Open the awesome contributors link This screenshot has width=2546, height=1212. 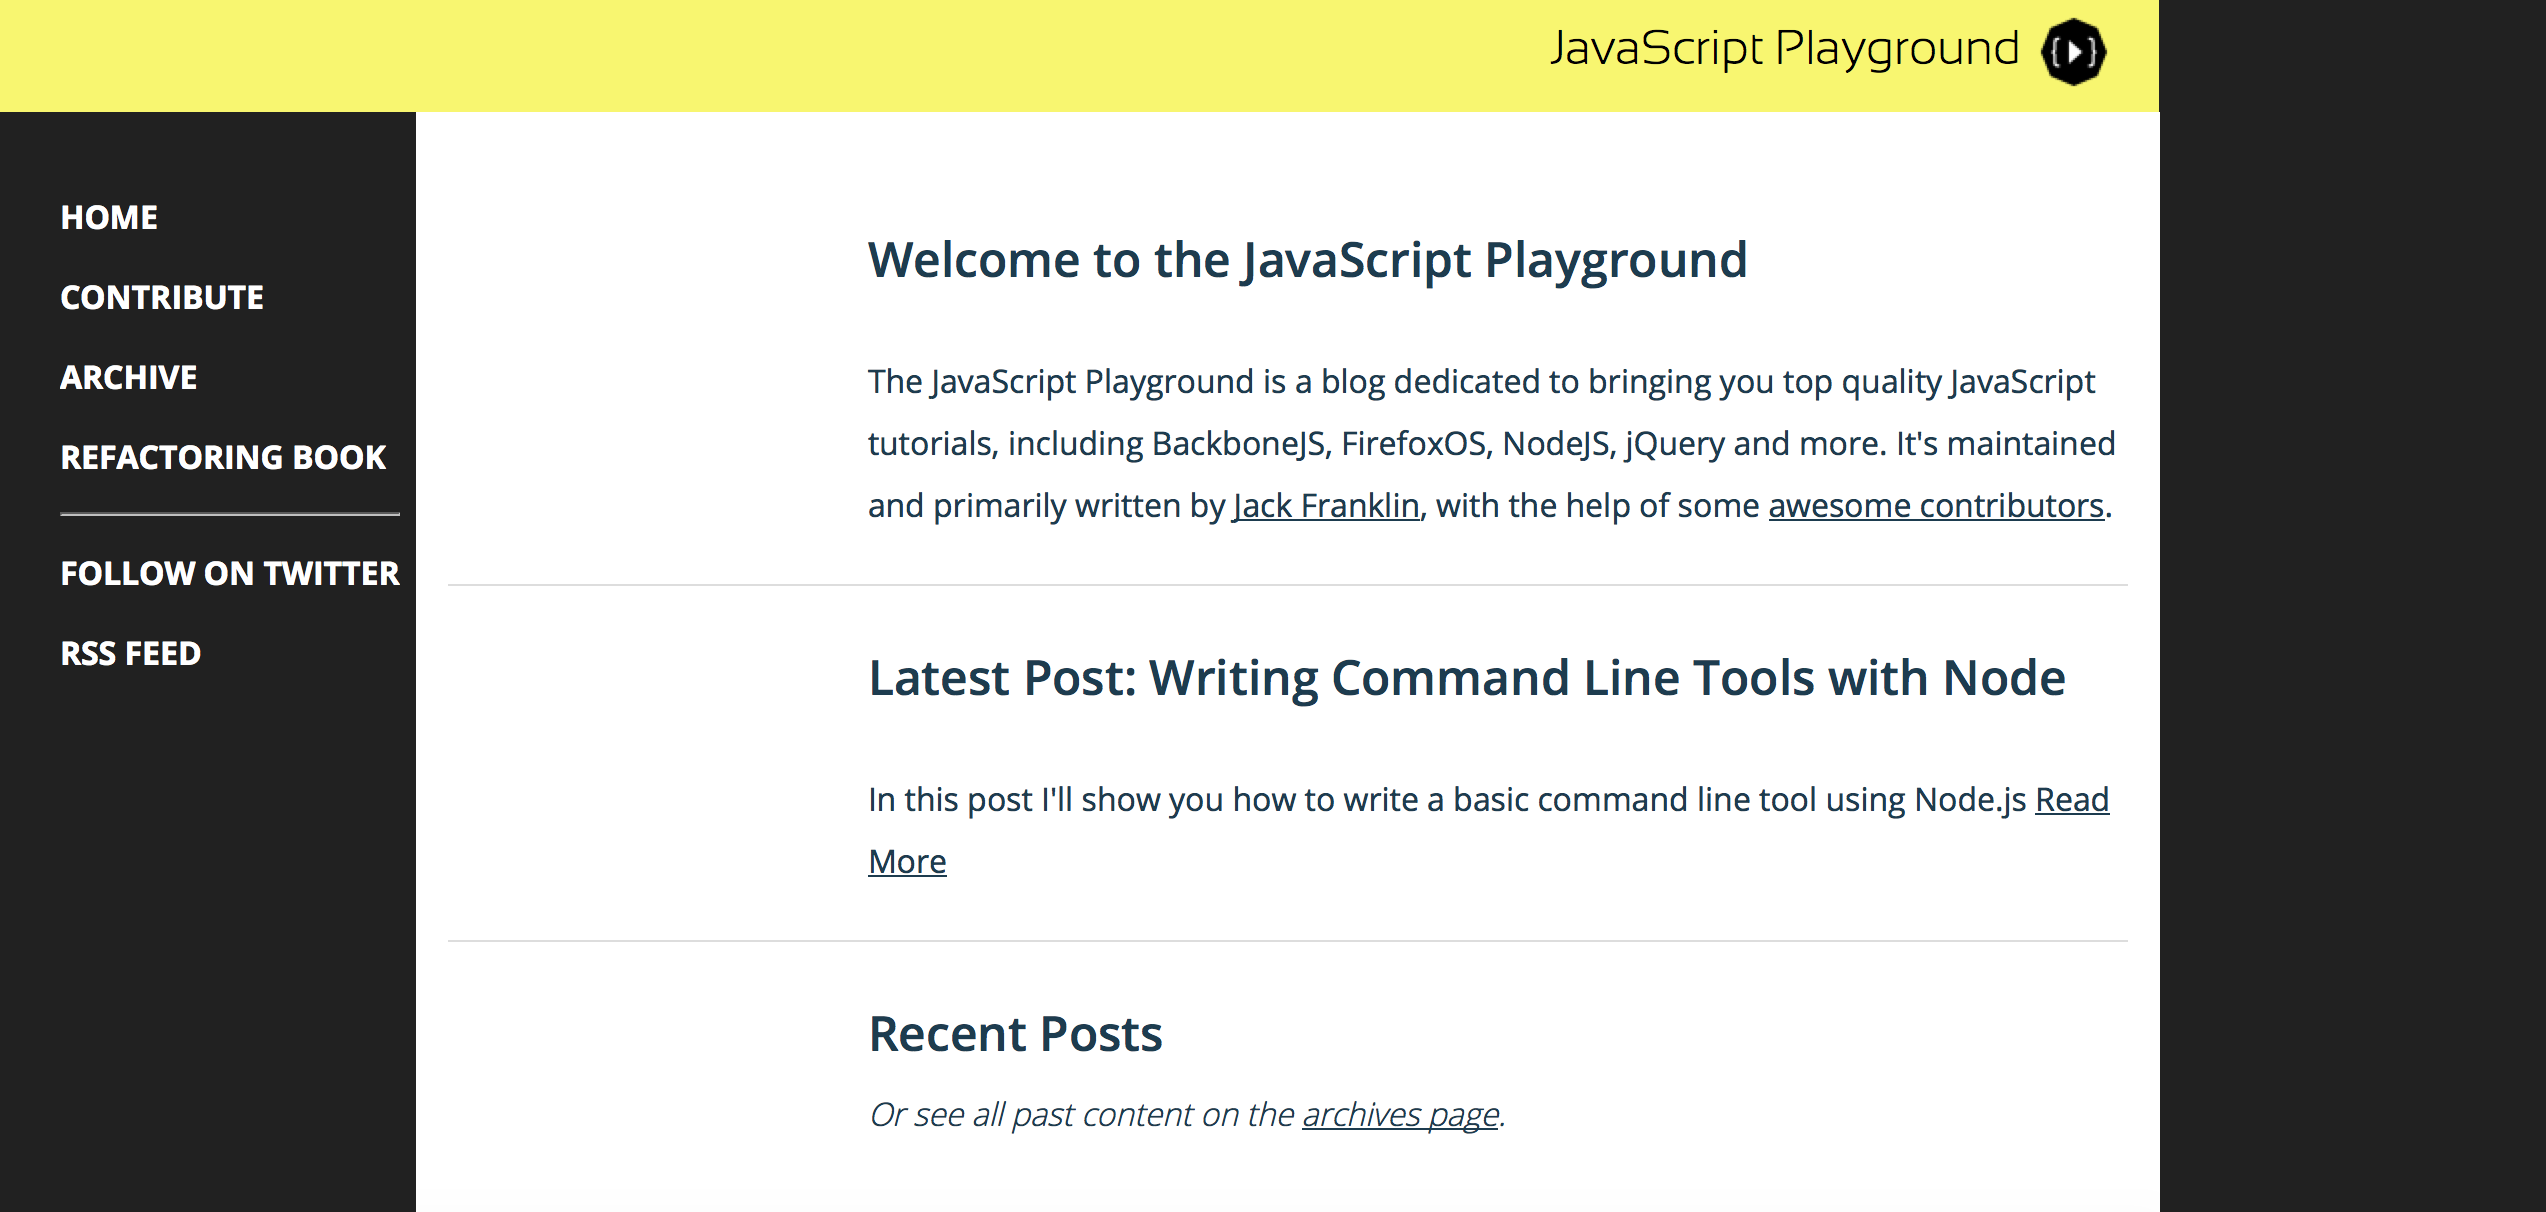click(x=1936, y=506)
